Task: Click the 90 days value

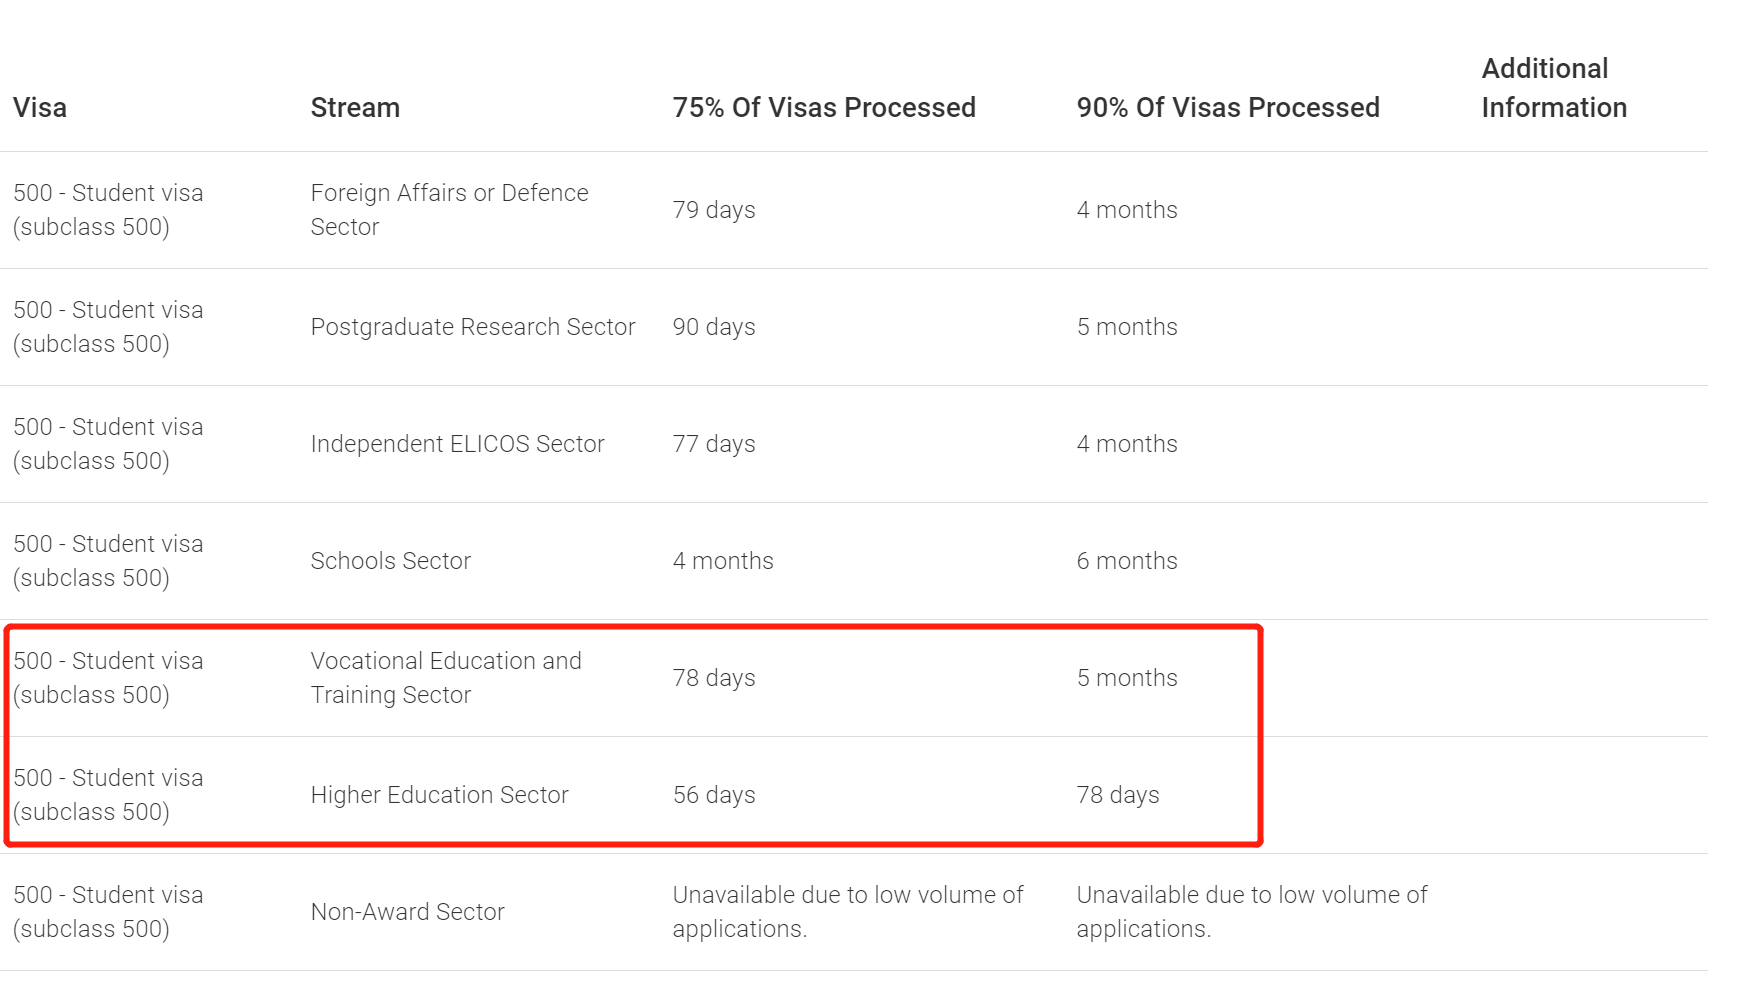Action: [714, 327]
